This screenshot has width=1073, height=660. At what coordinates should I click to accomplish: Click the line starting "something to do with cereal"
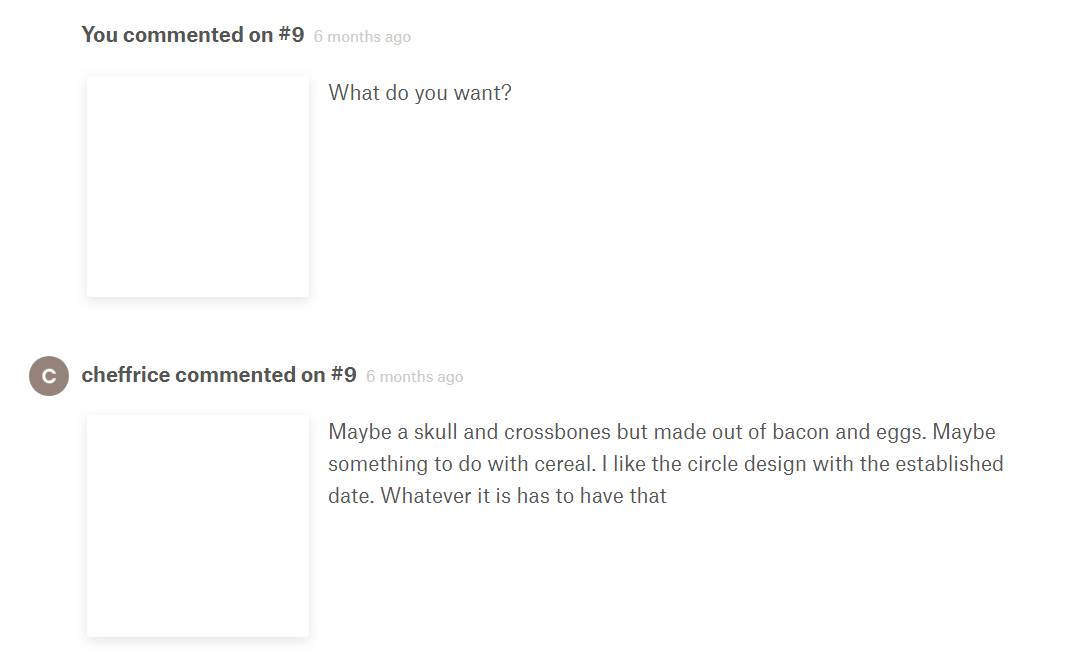665,464
